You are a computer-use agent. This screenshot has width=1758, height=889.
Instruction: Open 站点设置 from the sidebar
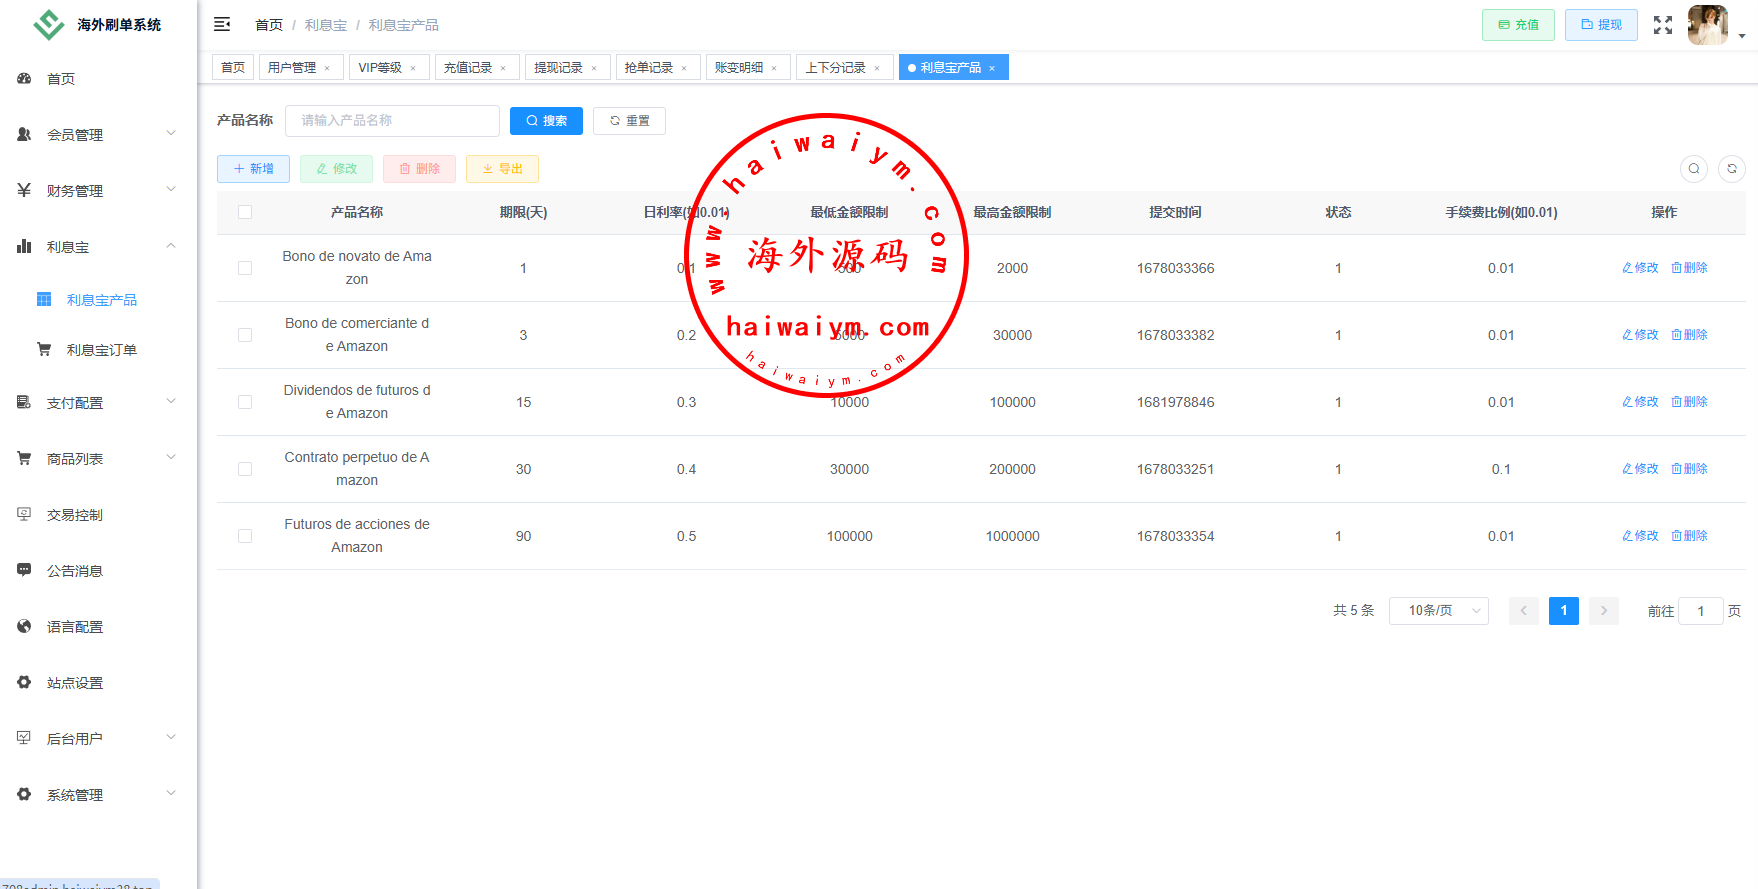click(75, 683)
